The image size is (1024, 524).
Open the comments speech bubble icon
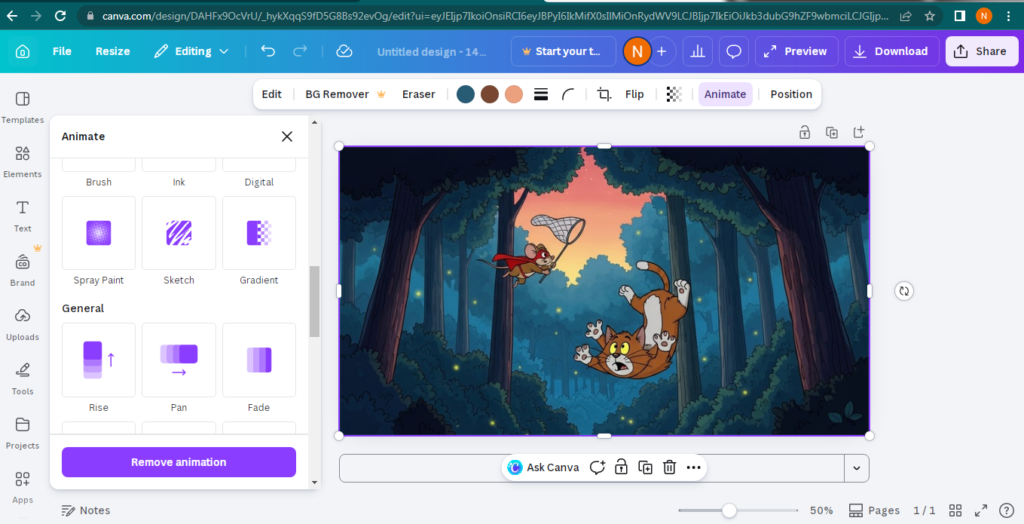(x=734, y=51)
